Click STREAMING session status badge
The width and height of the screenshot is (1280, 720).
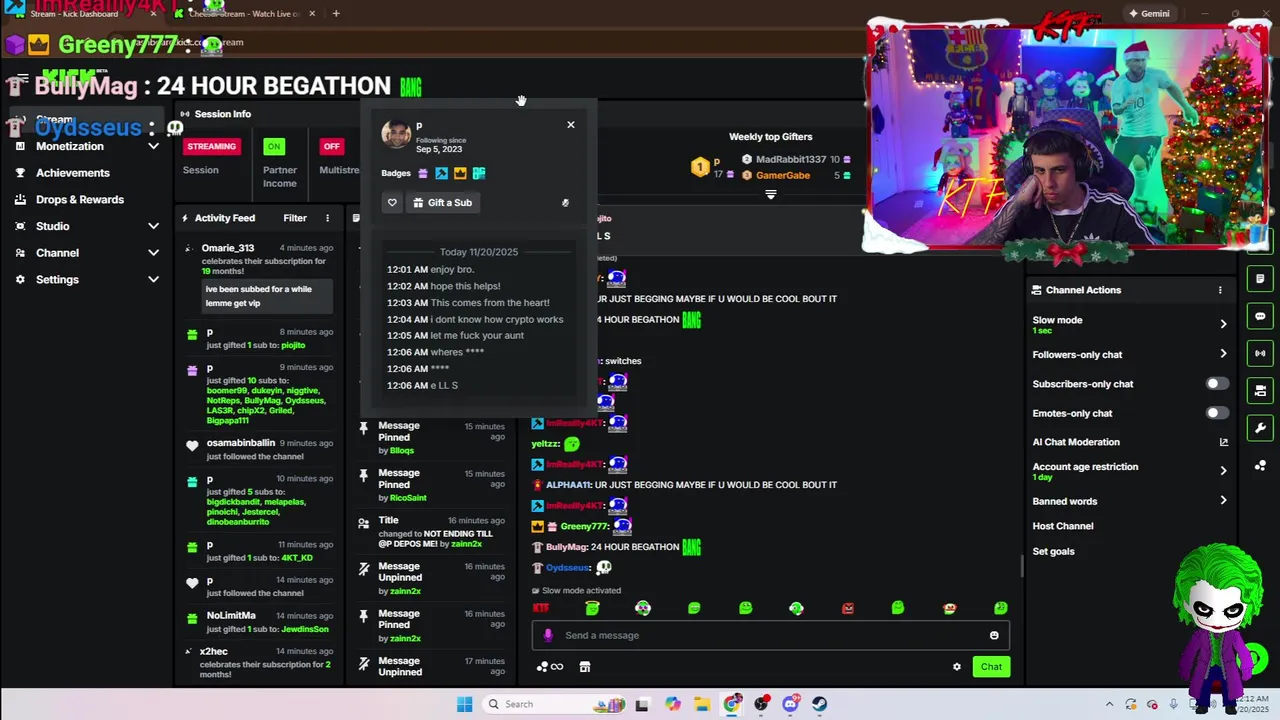click(x=211, y=147)
